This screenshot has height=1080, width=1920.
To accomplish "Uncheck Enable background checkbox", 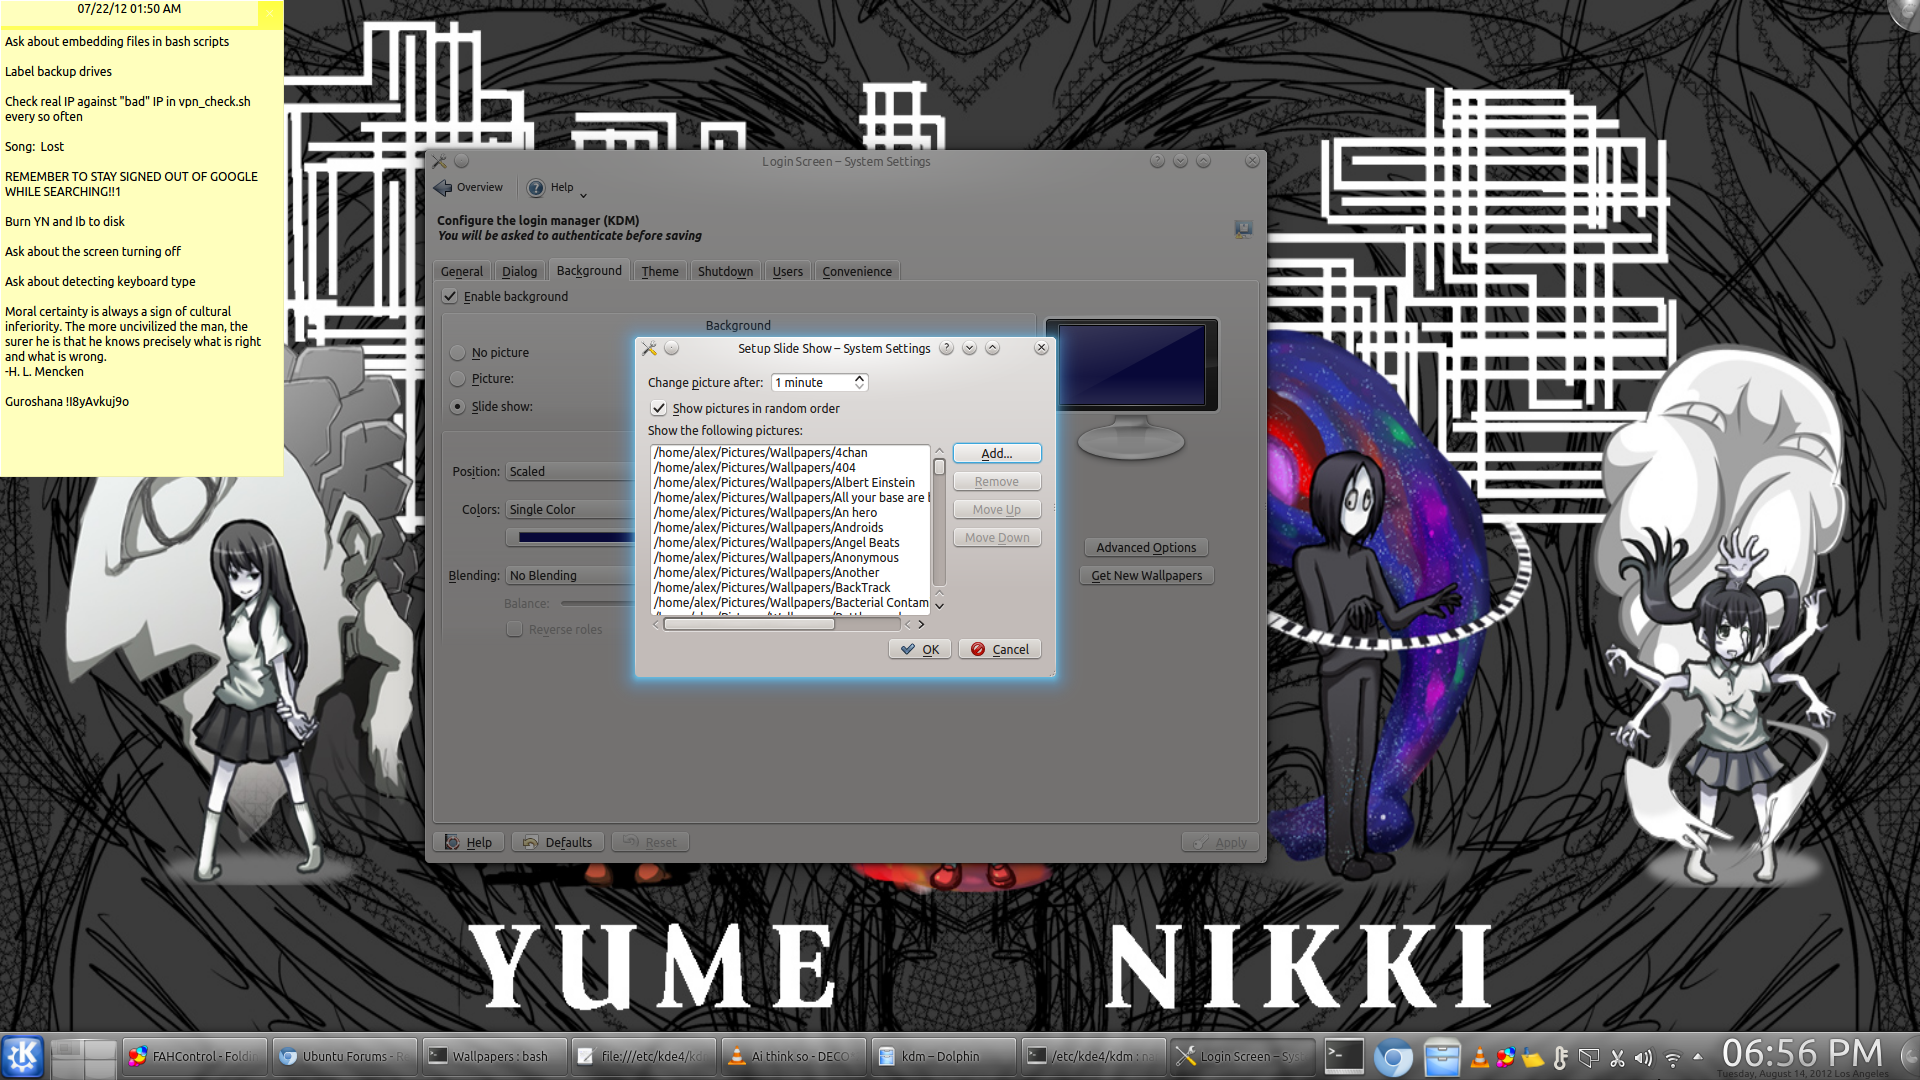I will (x=450, y=296).
